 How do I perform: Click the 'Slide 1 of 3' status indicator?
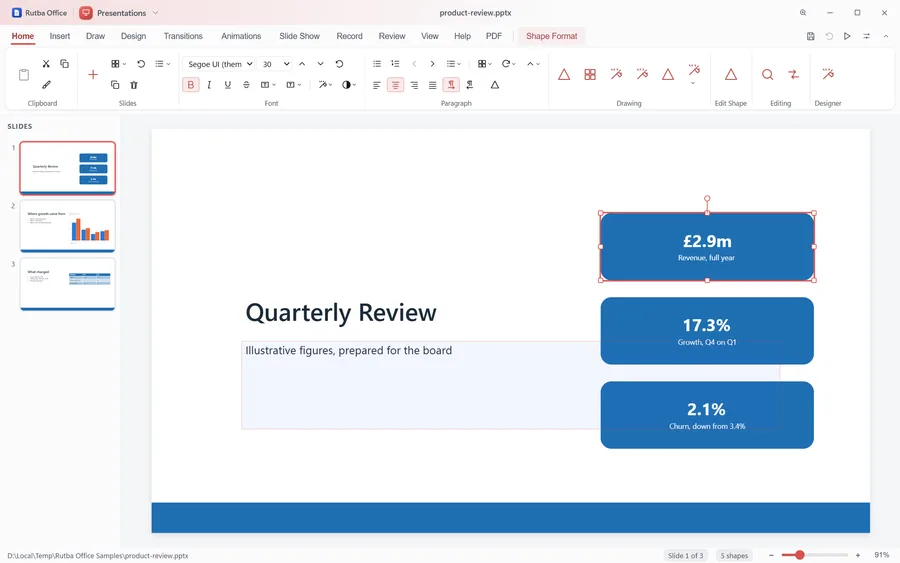[x=685, y=556]
